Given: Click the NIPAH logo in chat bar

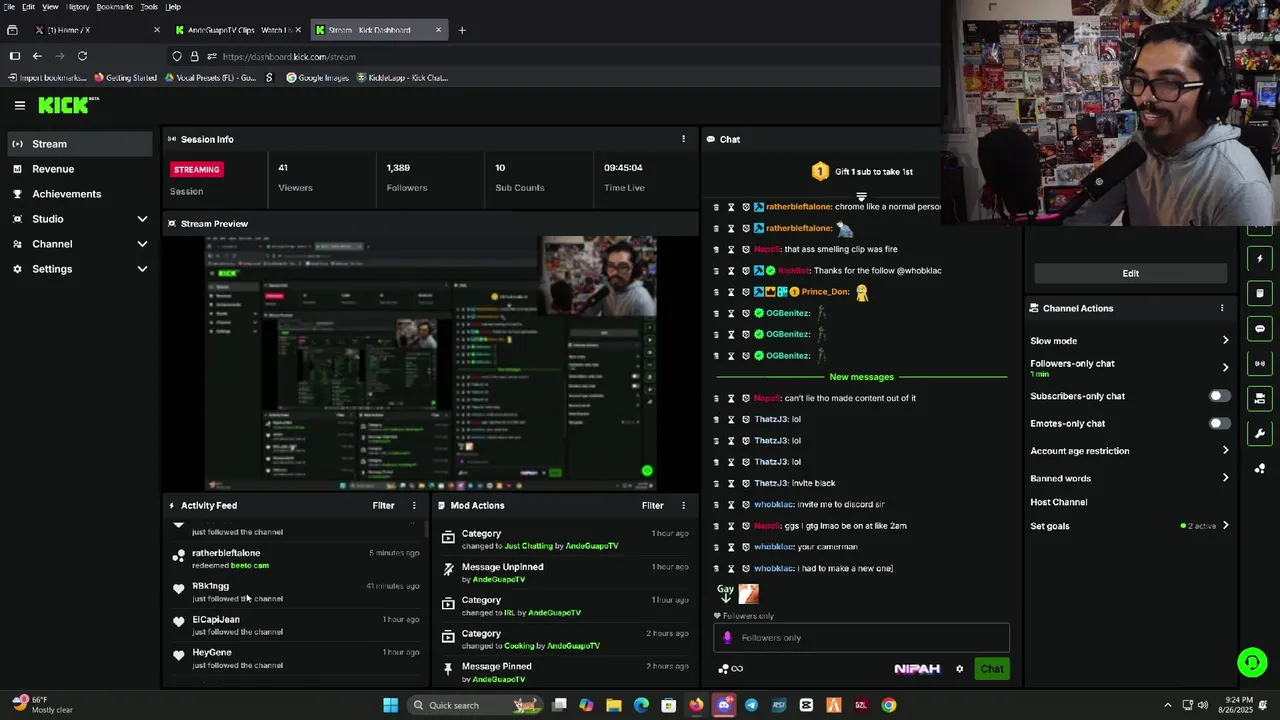Looking at the screenshot, I should pos(917,669).
